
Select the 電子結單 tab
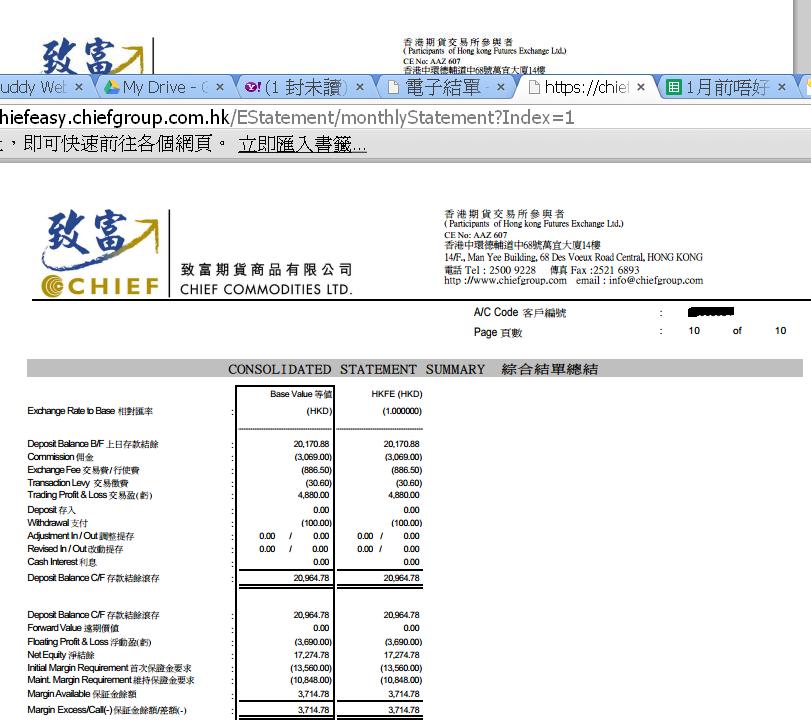pyautogui.click(x=445, y=87)
